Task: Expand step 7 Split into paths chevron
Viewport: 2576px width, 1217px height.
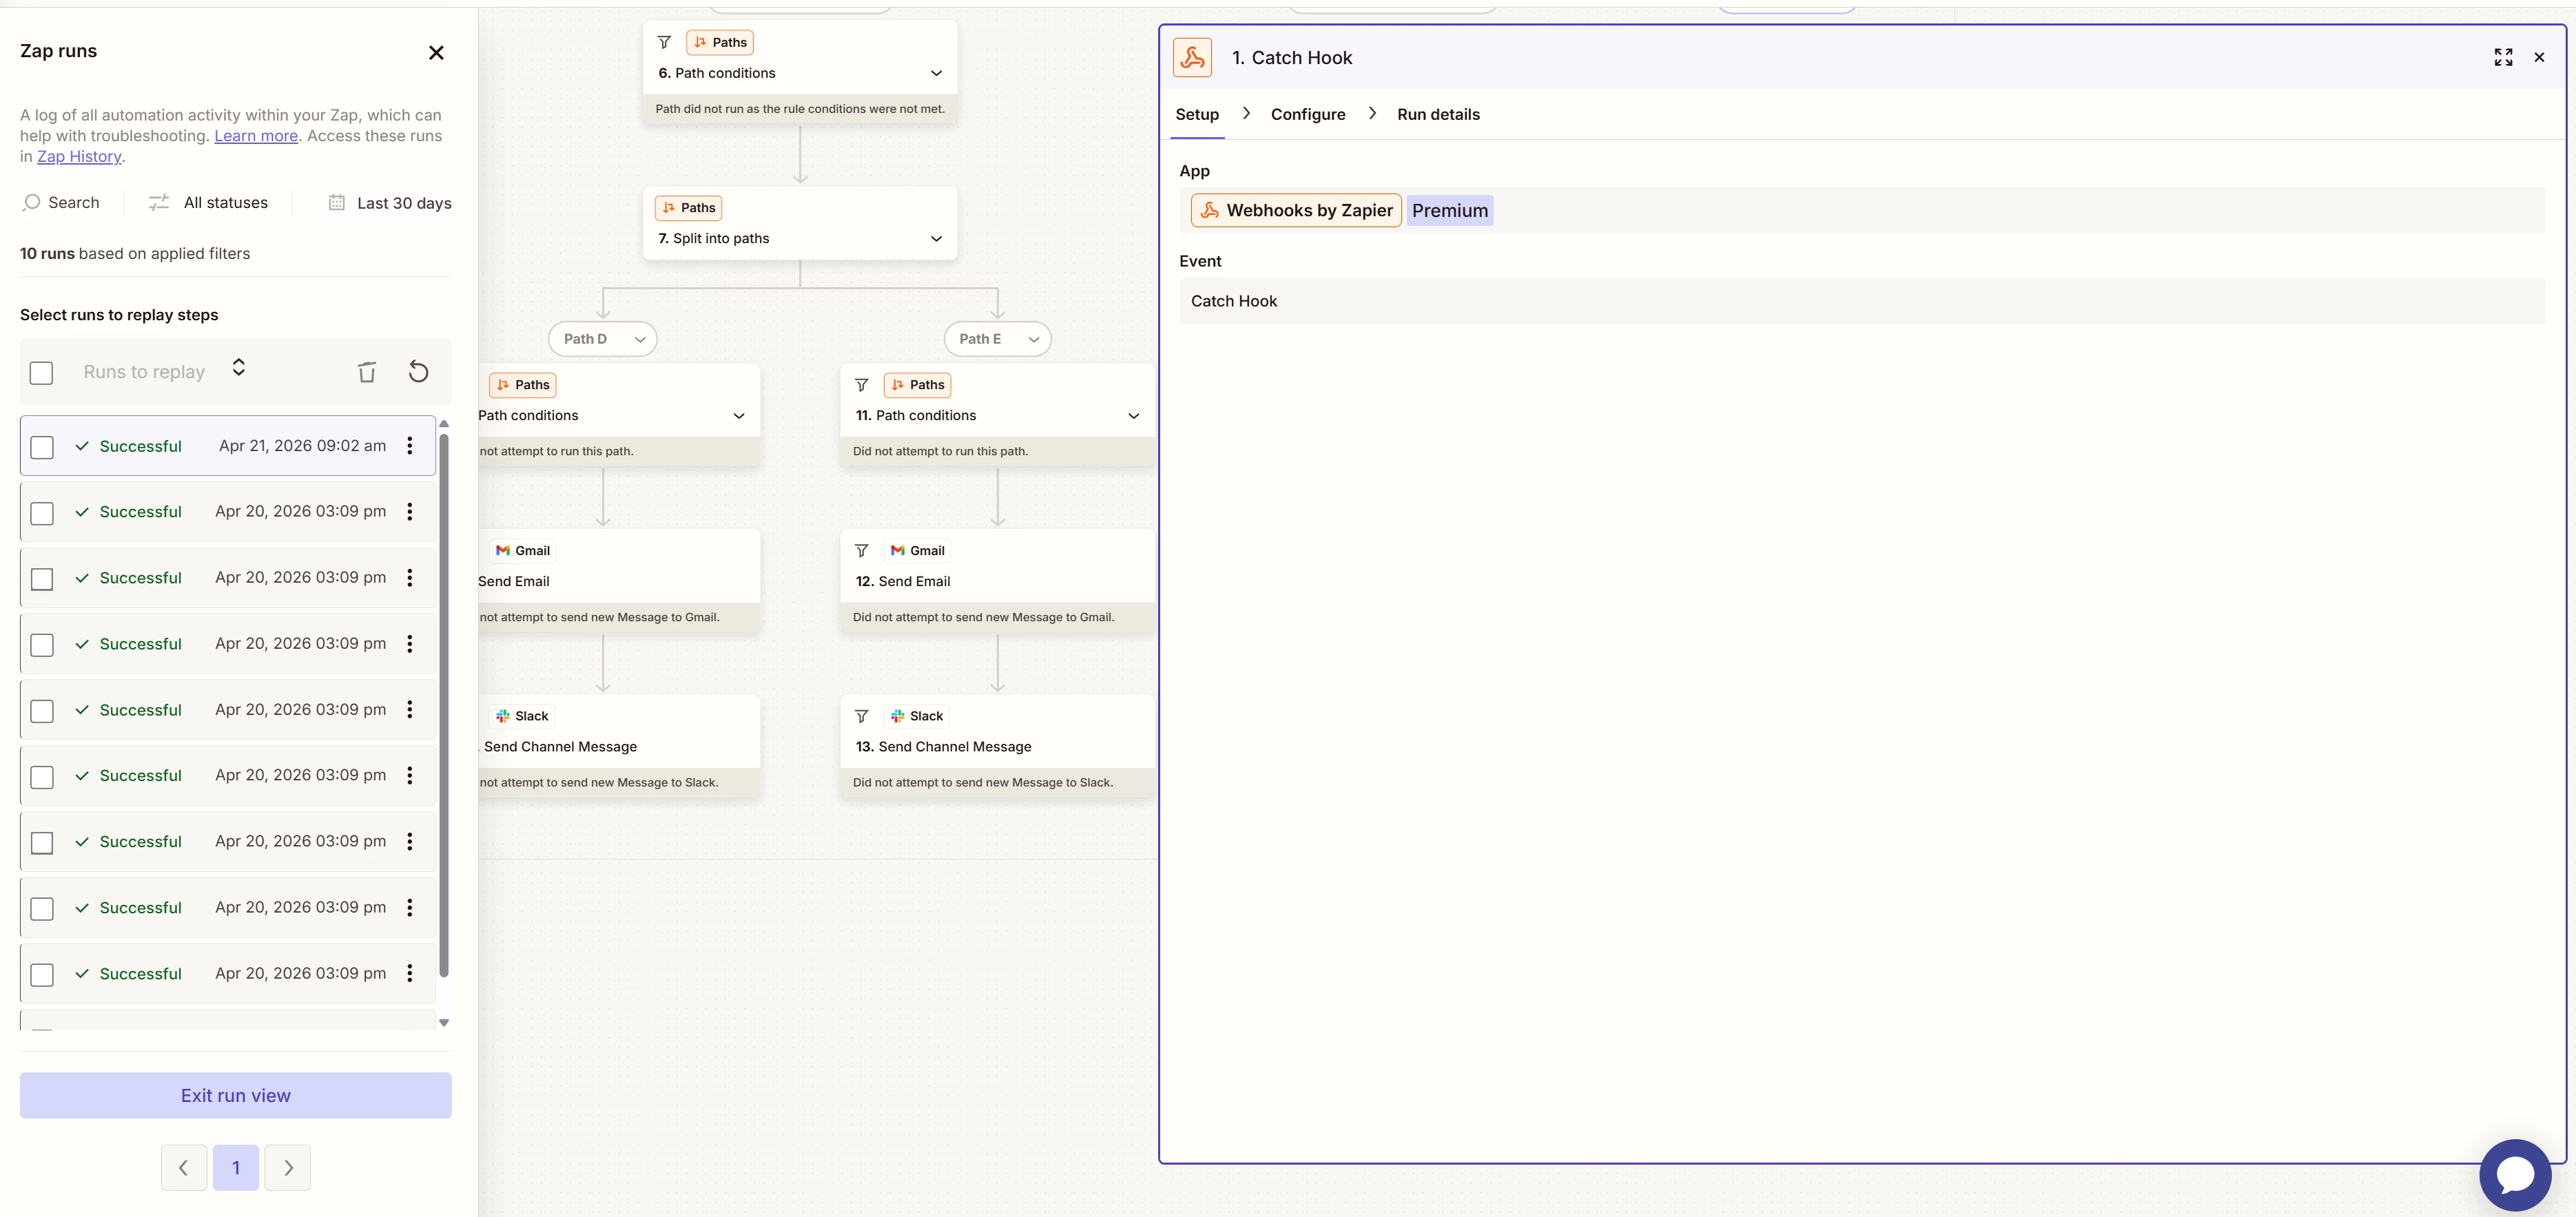Action: click(x=936, y=239)
